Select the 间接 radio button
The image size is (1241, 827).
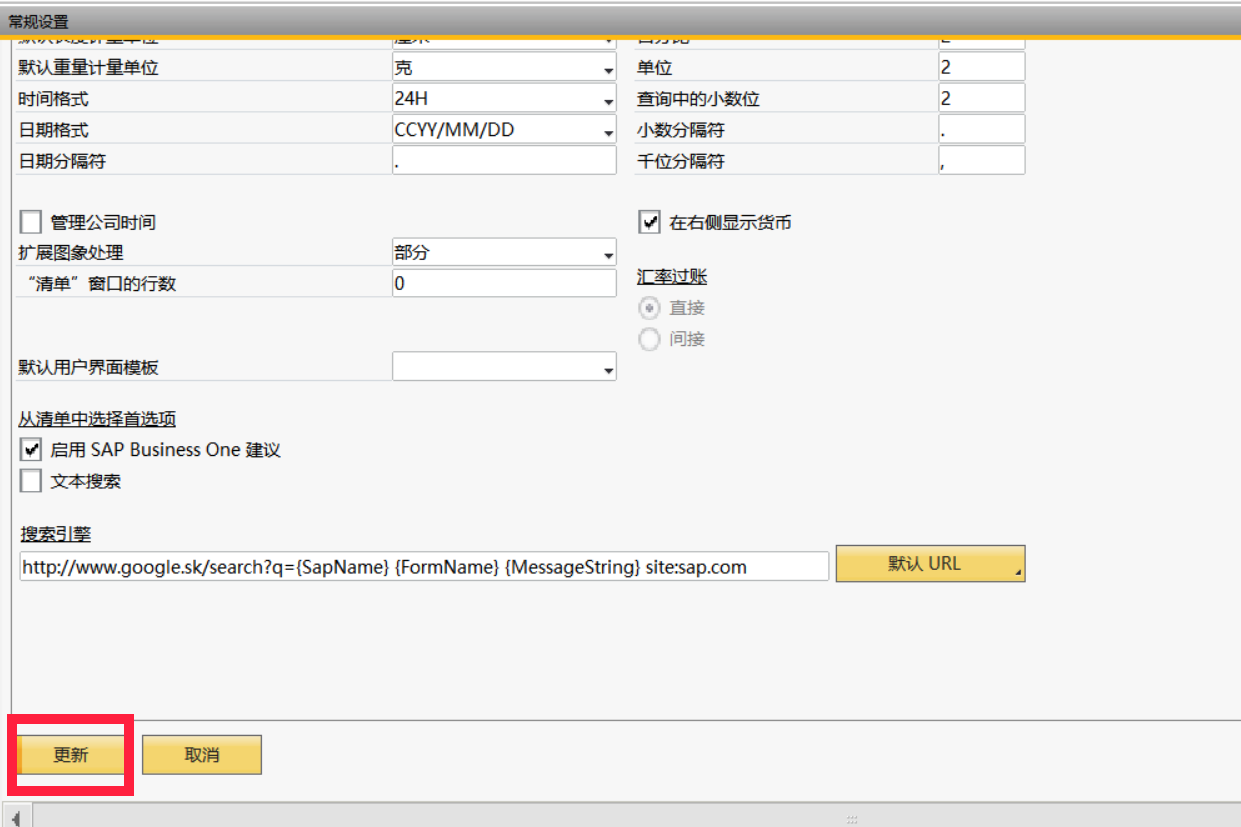(x=648, y=339)
